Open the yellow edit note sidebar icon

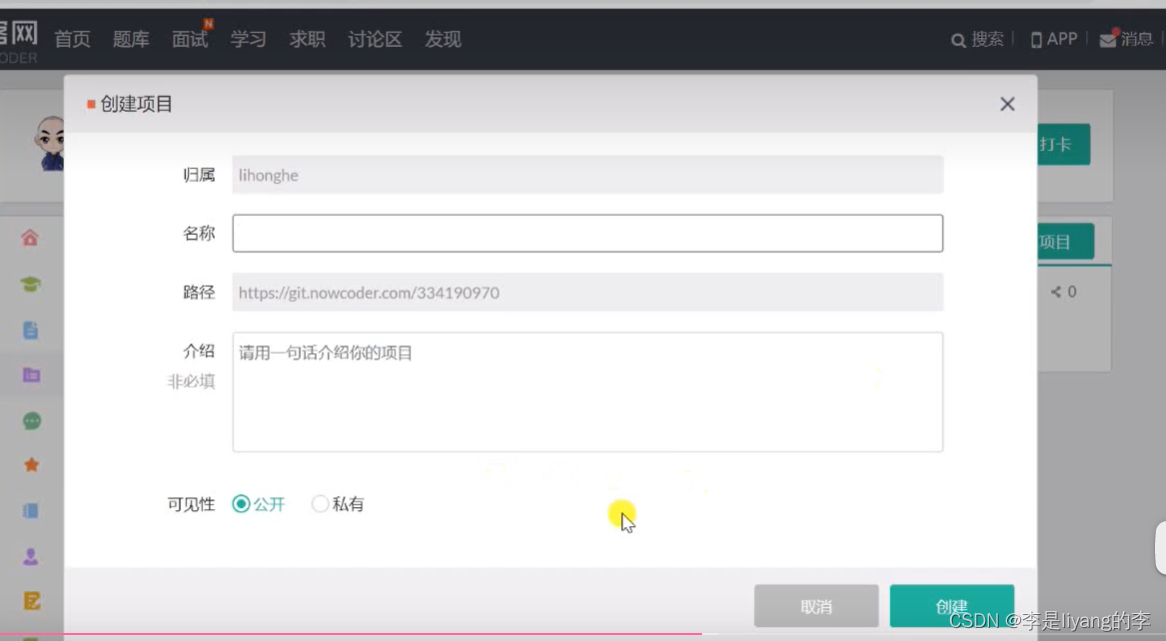pyautogui.click(x=31, y=601)
